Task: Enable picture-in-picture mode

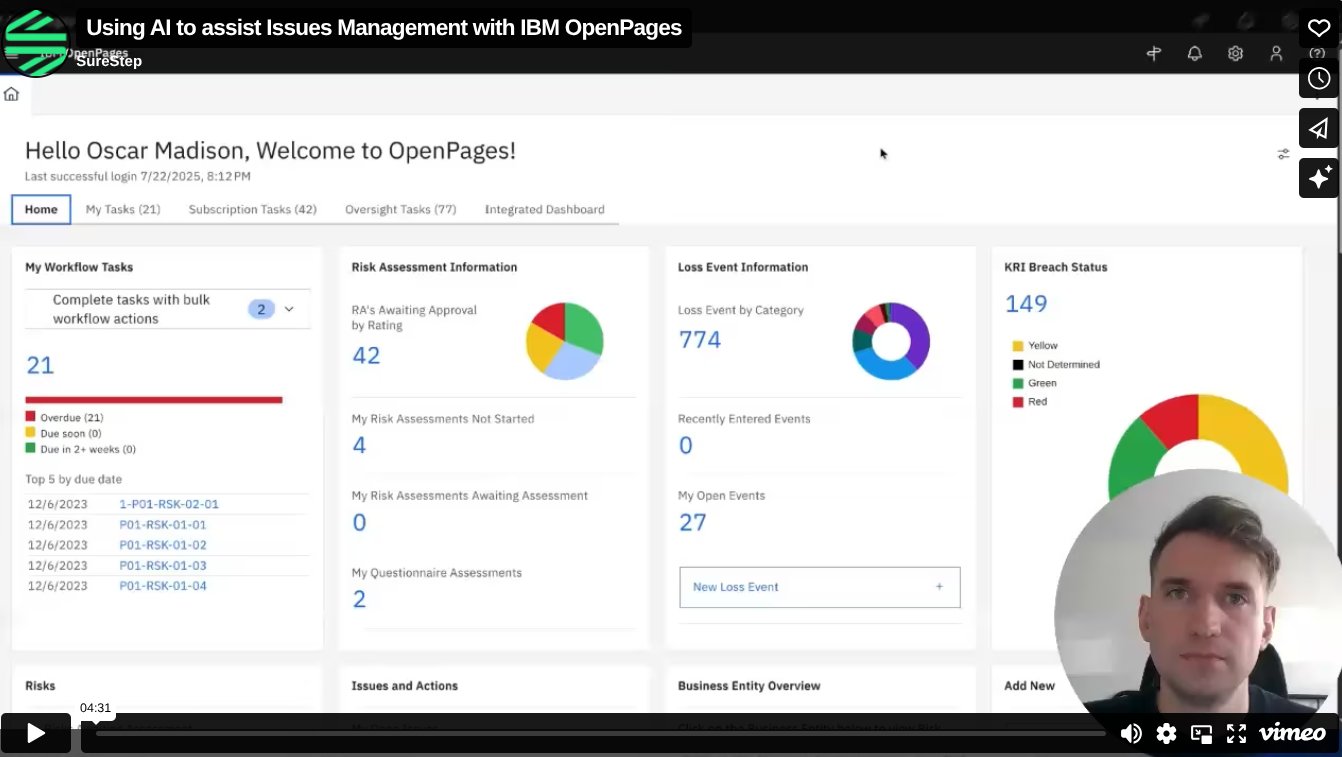Action: tap(1201, 734)
